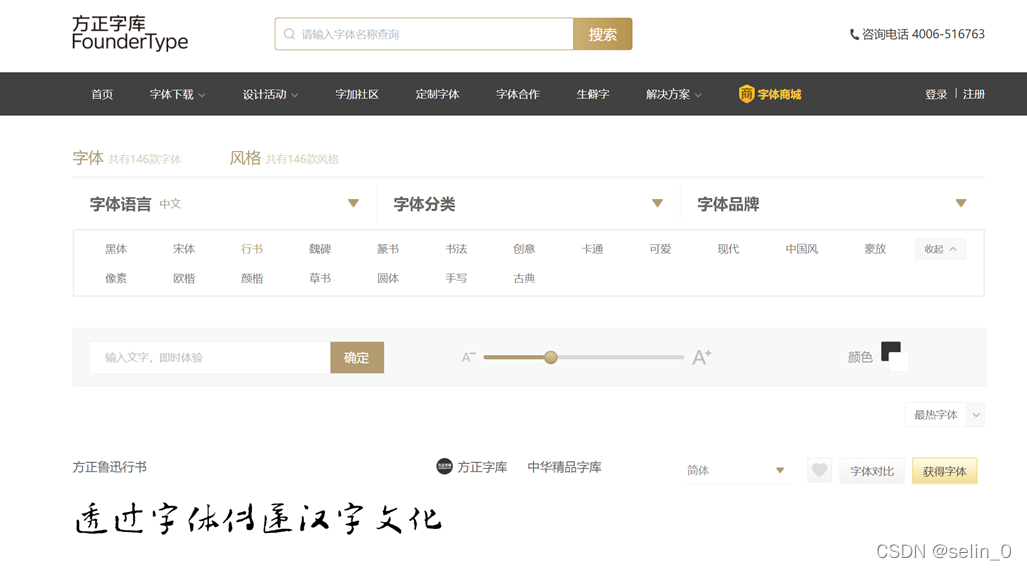Select the 古典 category
This screenshot has width=1027, height=570.
point(525,278)
